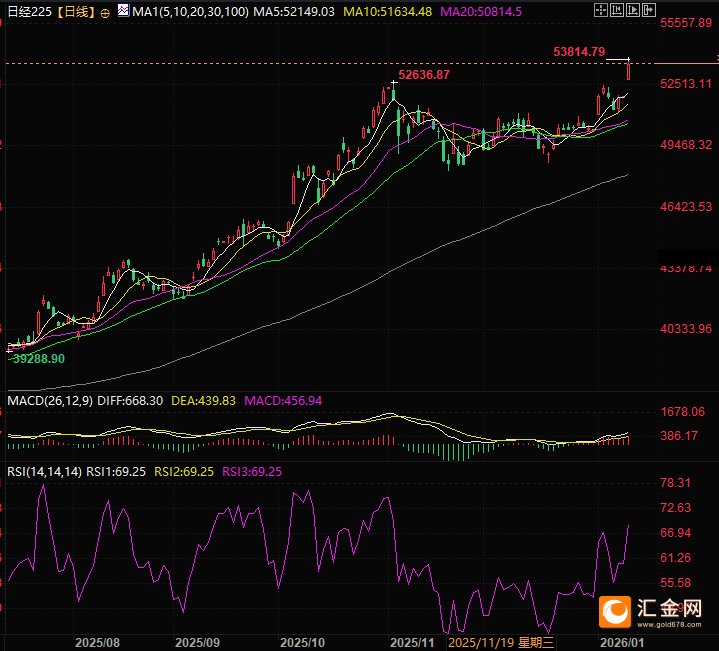Click the chart indicator icon before MA1
This screenshot has height=651, width=719.
tap(123, 11)
